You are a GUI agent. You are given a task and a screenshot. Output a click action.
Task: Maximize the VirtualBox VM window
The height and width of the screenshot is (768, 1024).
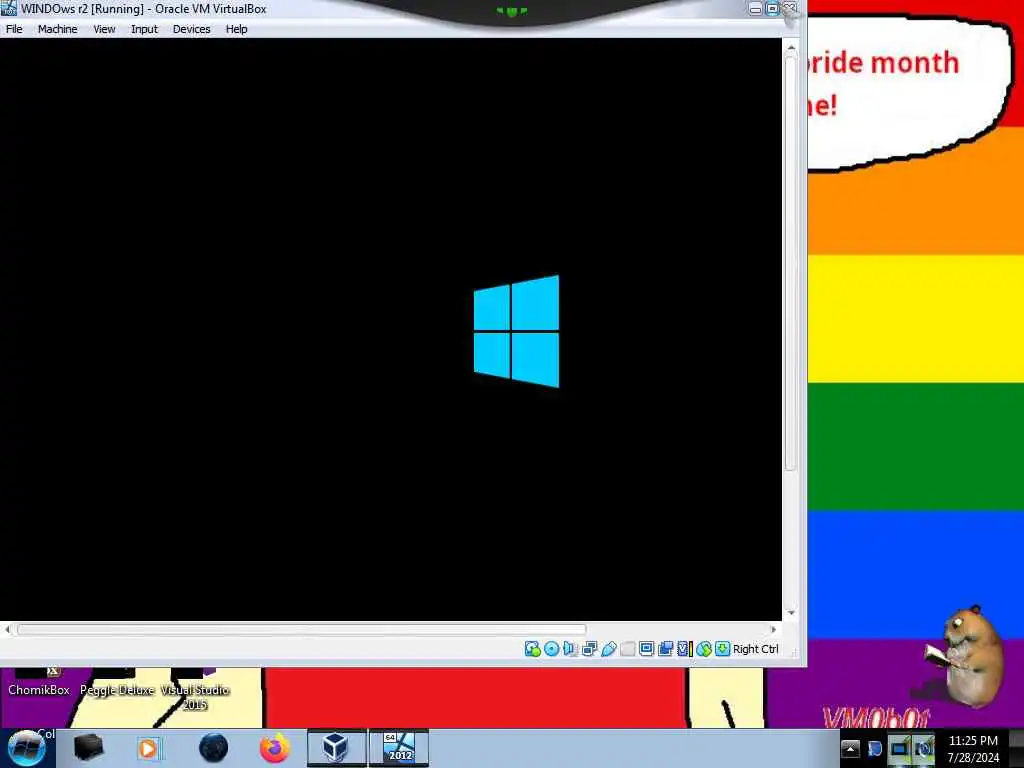click(772, 9)
